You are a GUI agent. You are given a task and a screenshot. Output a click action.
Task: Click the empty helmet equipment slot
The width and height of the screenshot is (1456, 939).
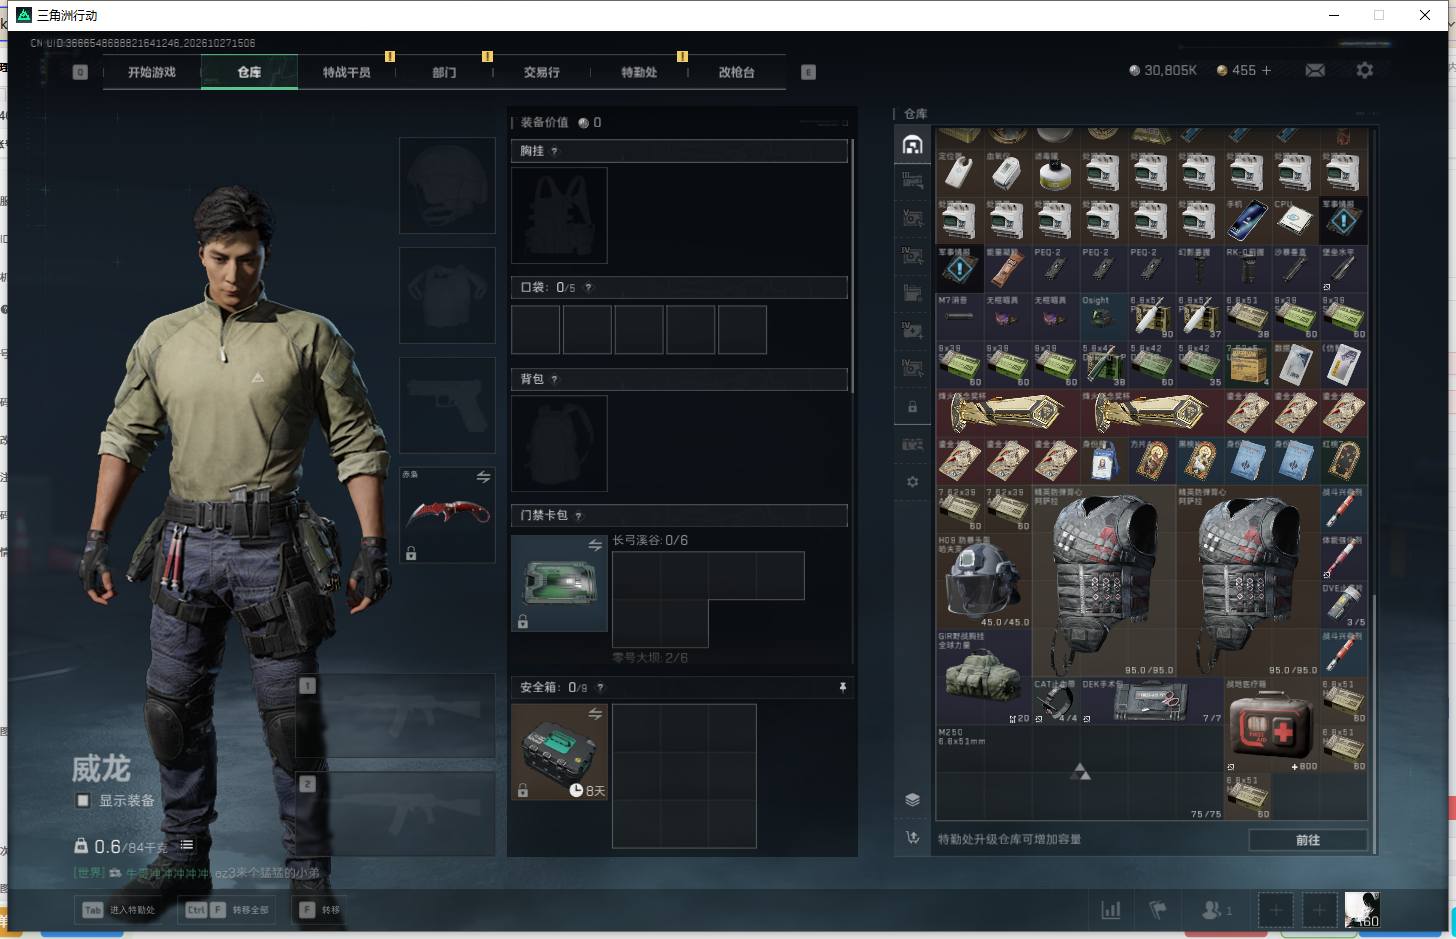(x=447, y=185)
